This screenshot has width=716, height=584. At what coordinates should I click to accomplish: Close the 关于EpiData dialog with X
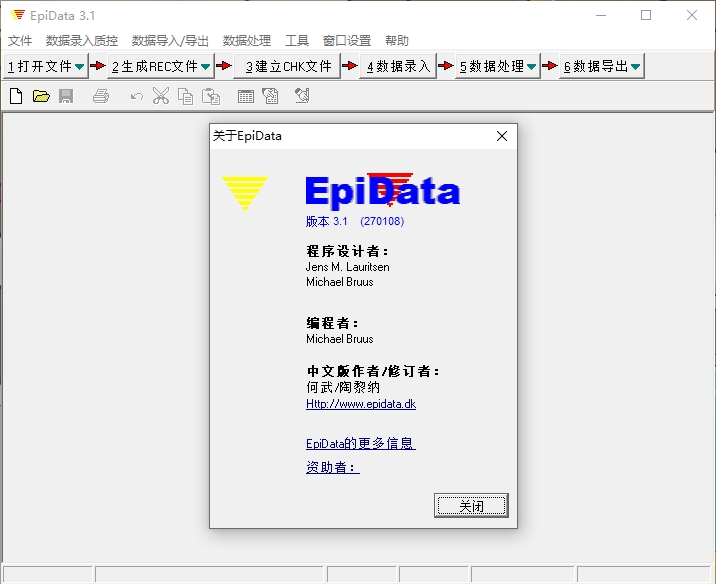(x=502, y=136)
